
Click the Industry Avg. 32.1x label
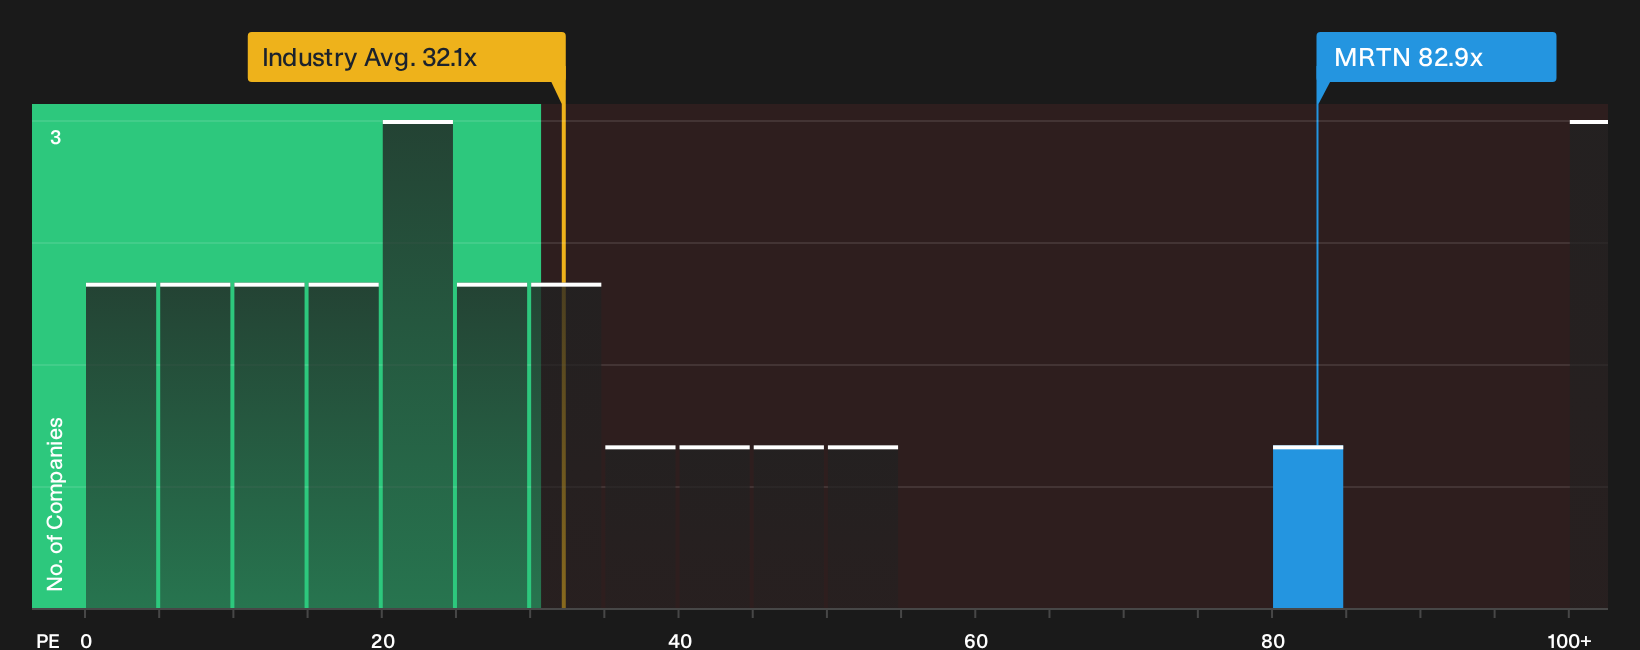tap(406, 57)
